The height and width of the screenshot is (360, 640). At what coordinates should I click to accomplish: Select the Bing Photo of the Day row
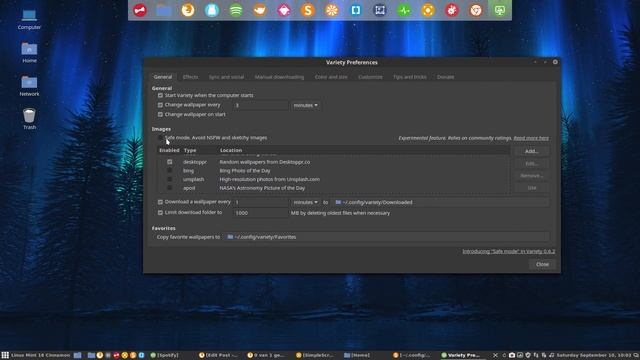point(334,171)
